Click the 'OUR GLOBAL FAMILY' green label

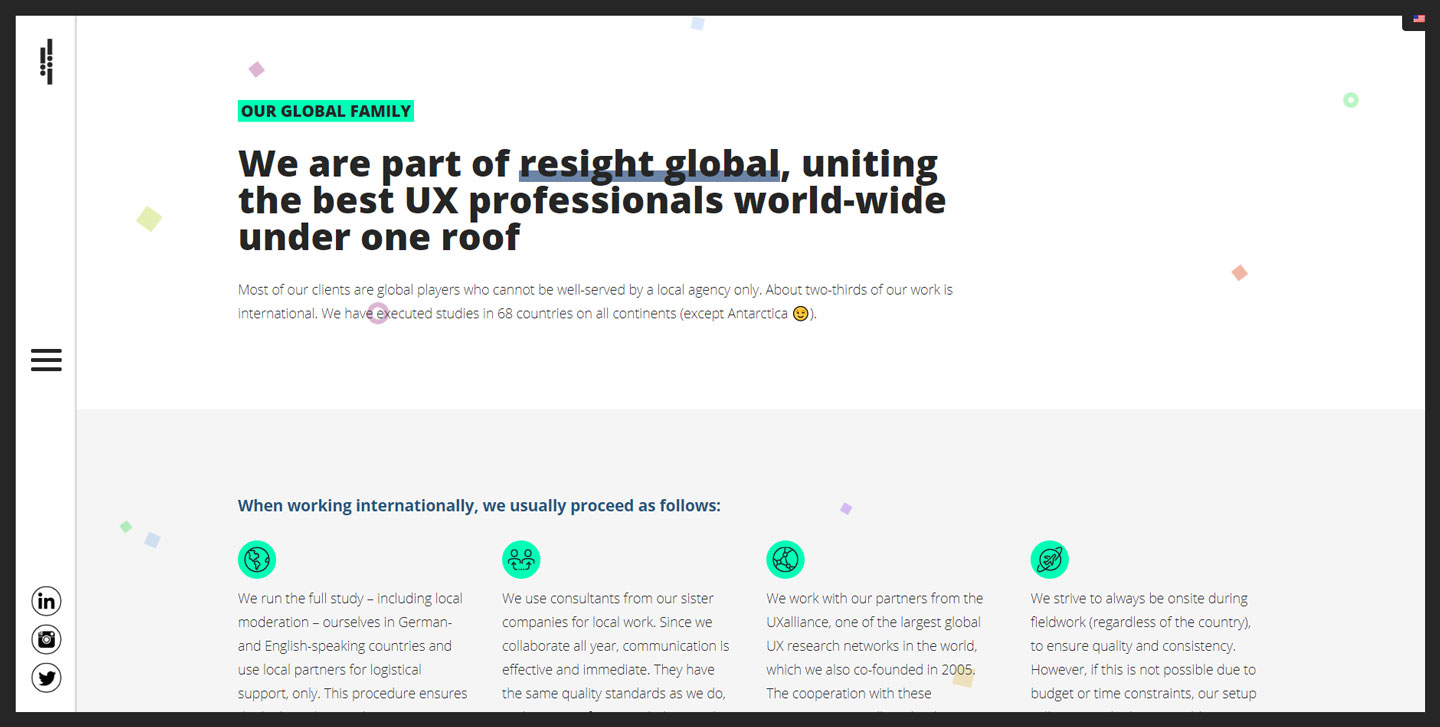[326, 111]
